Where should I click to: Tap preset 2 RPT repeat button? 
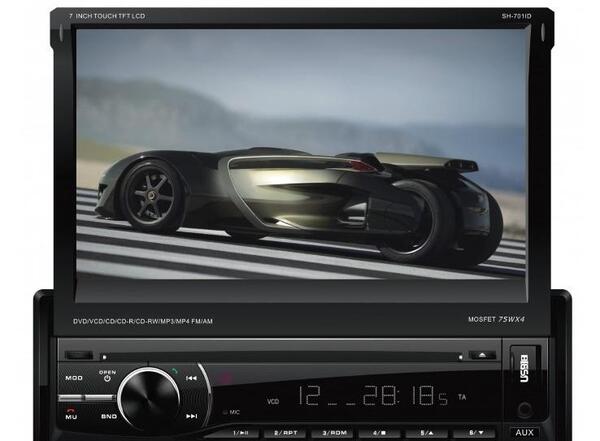click(285, 433)
